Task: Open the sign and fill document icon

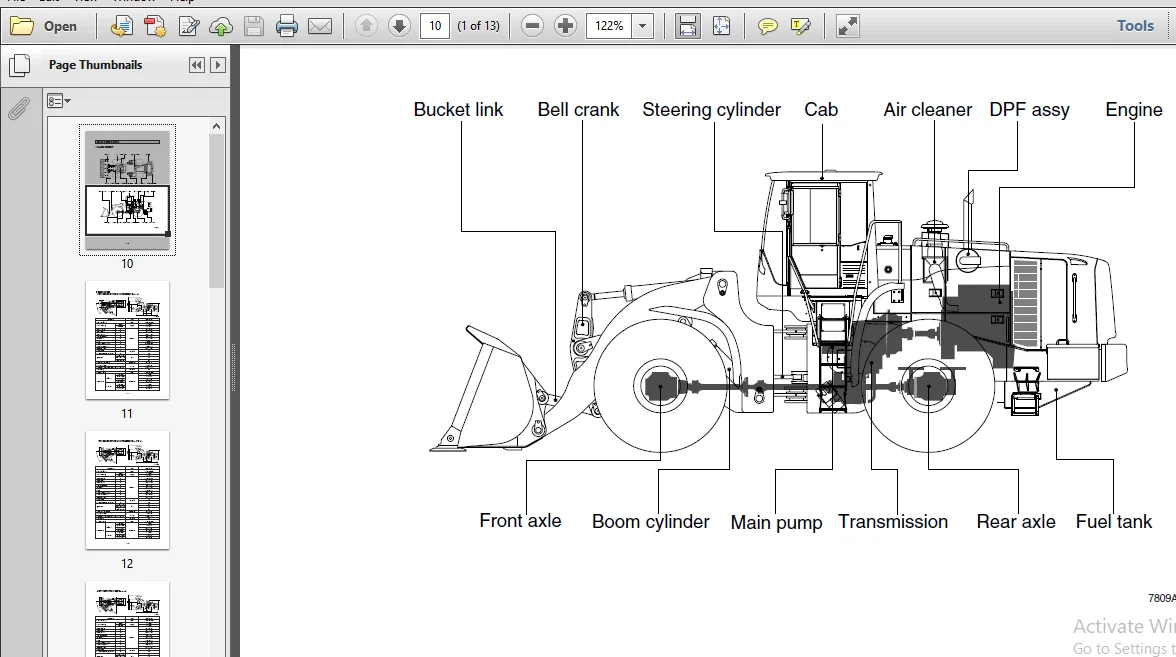Action: (188, 26)
